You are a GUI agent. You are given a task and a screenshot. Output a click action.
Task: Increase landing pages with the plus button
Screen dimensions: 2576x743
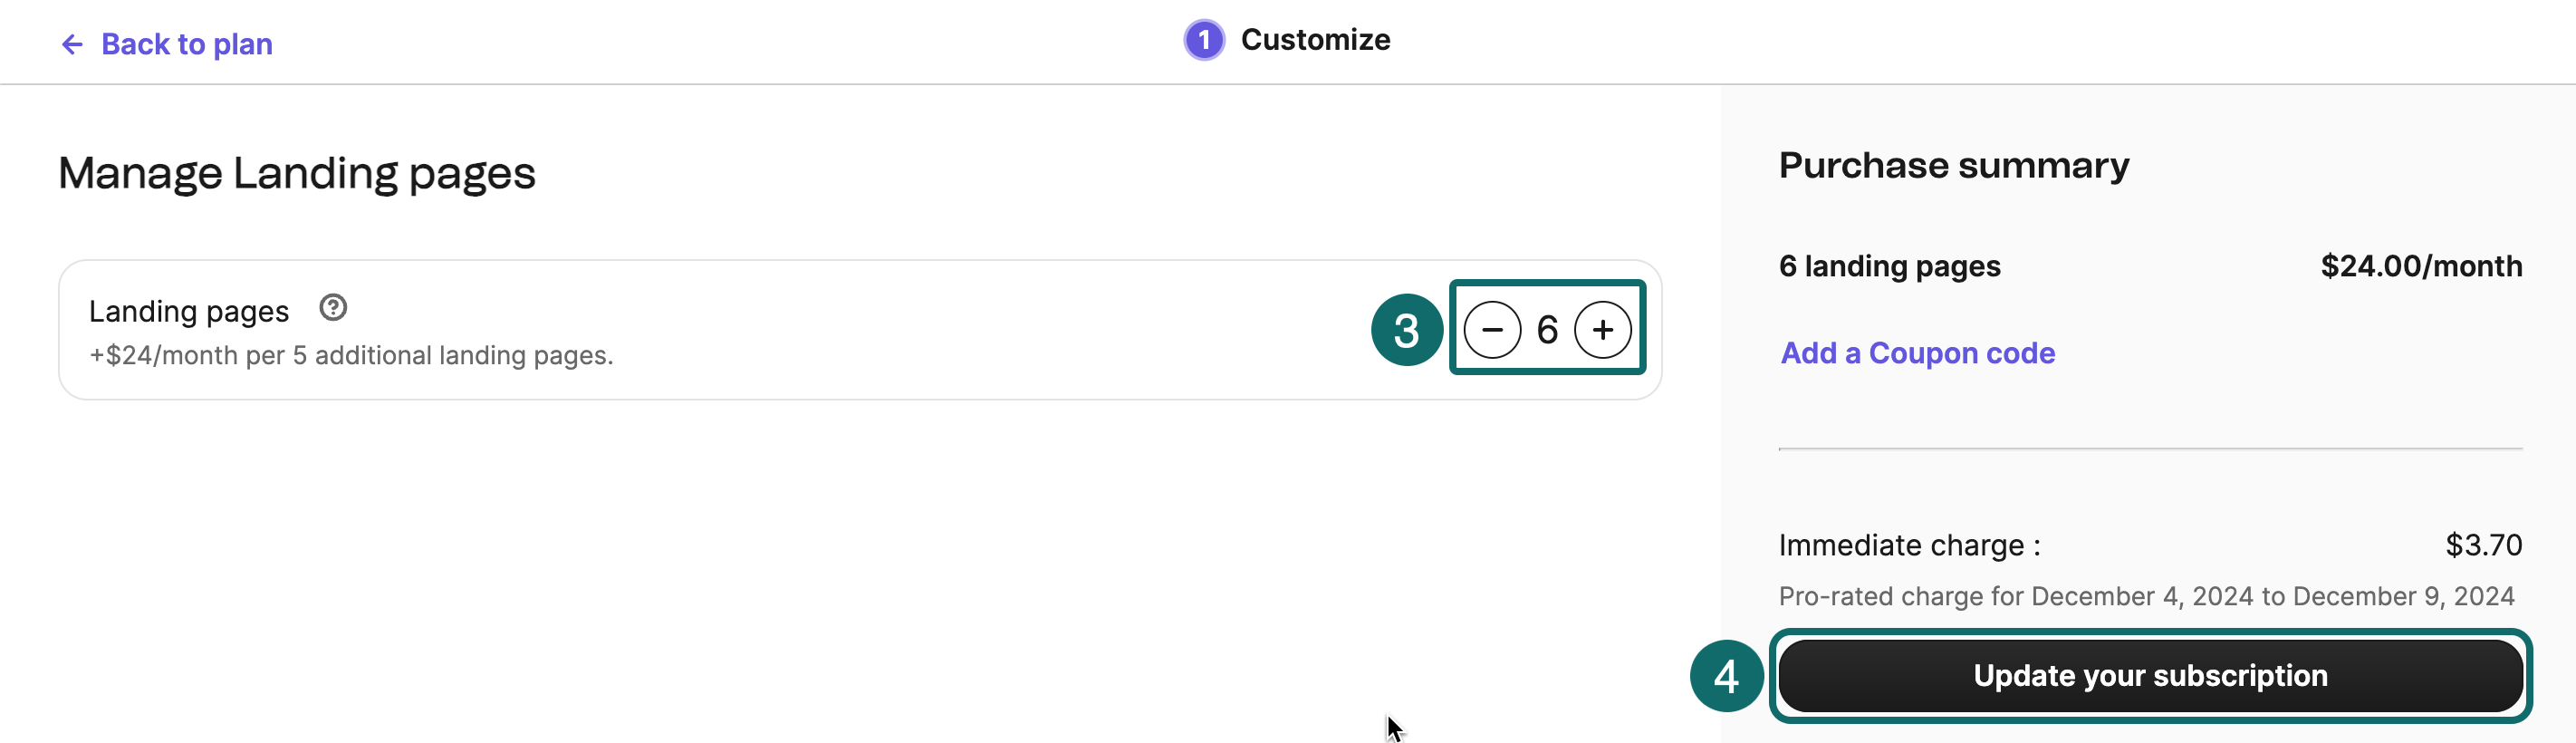[x=1602, y=330]
